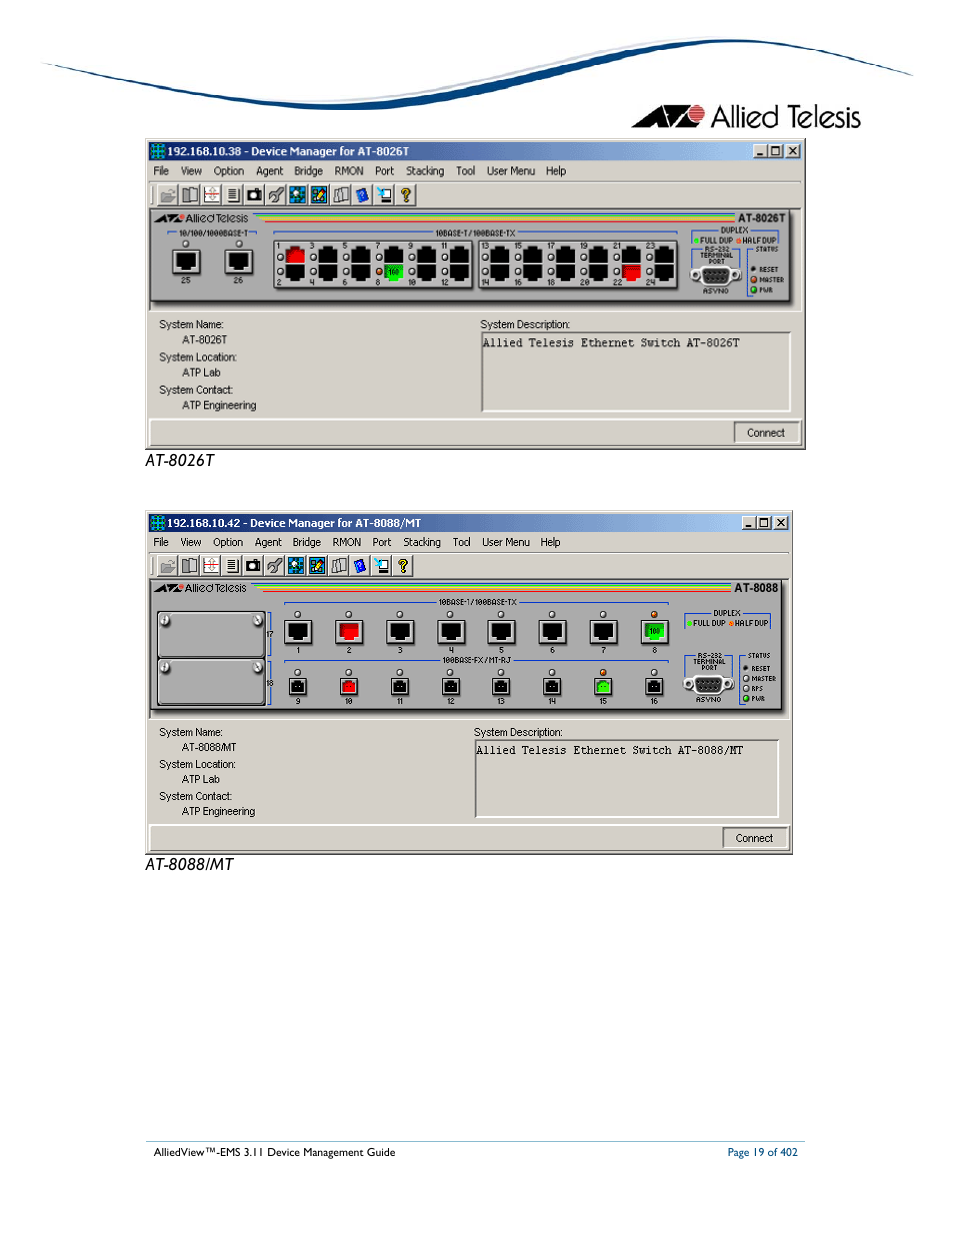Click monitor terminal icon in AT-8026T toolbar

coord(384,195)
